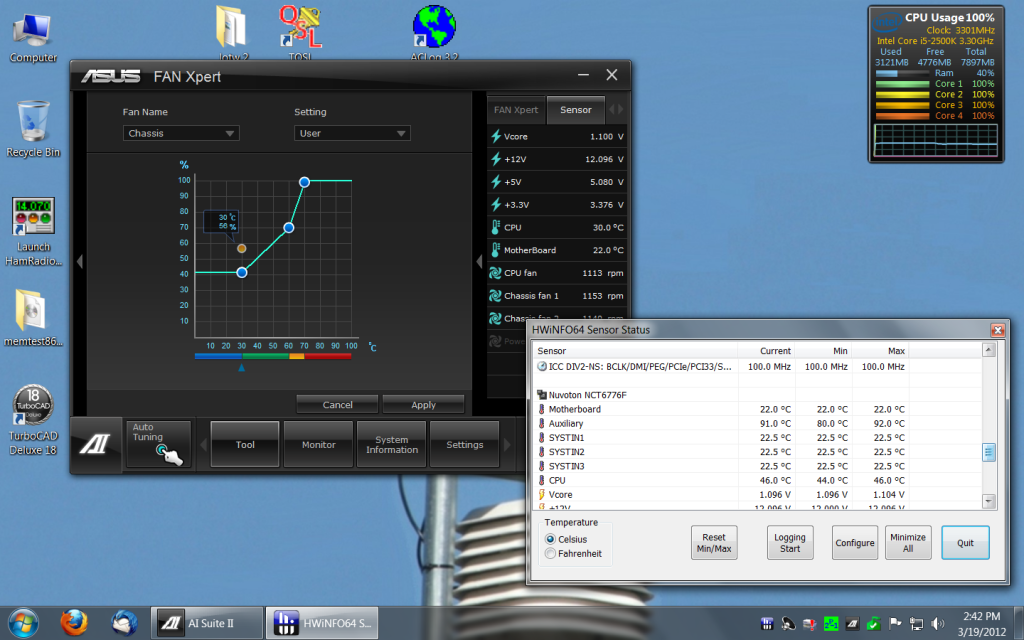Click Apply in FAN Xpert

pyautogui.click(x=423, y=405)
